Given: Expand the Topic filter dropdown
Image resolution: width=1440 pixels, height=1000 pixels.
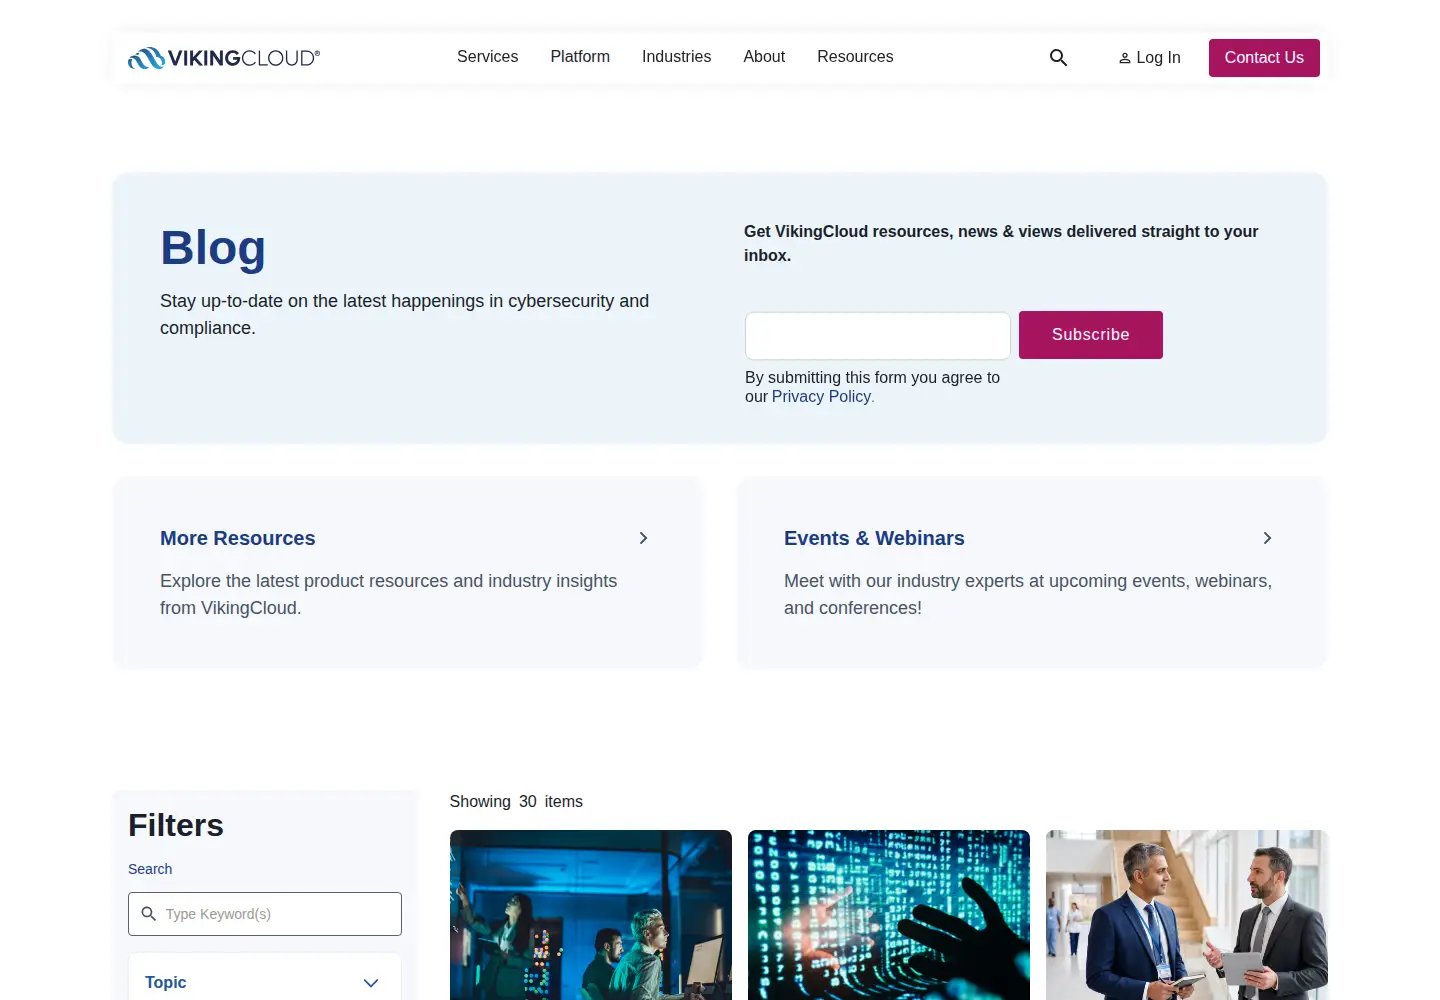Looking at the screenshot, I should pos(265,982).
